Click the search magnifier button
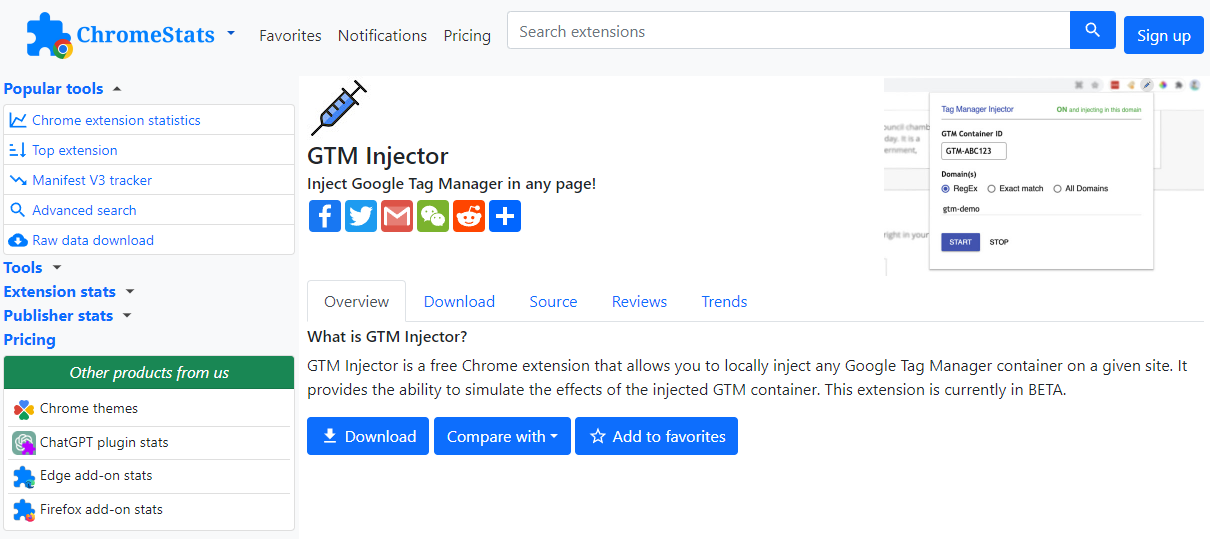Screen dimensions: 1210x539 pyautogui.click(x=1093, y=30)
